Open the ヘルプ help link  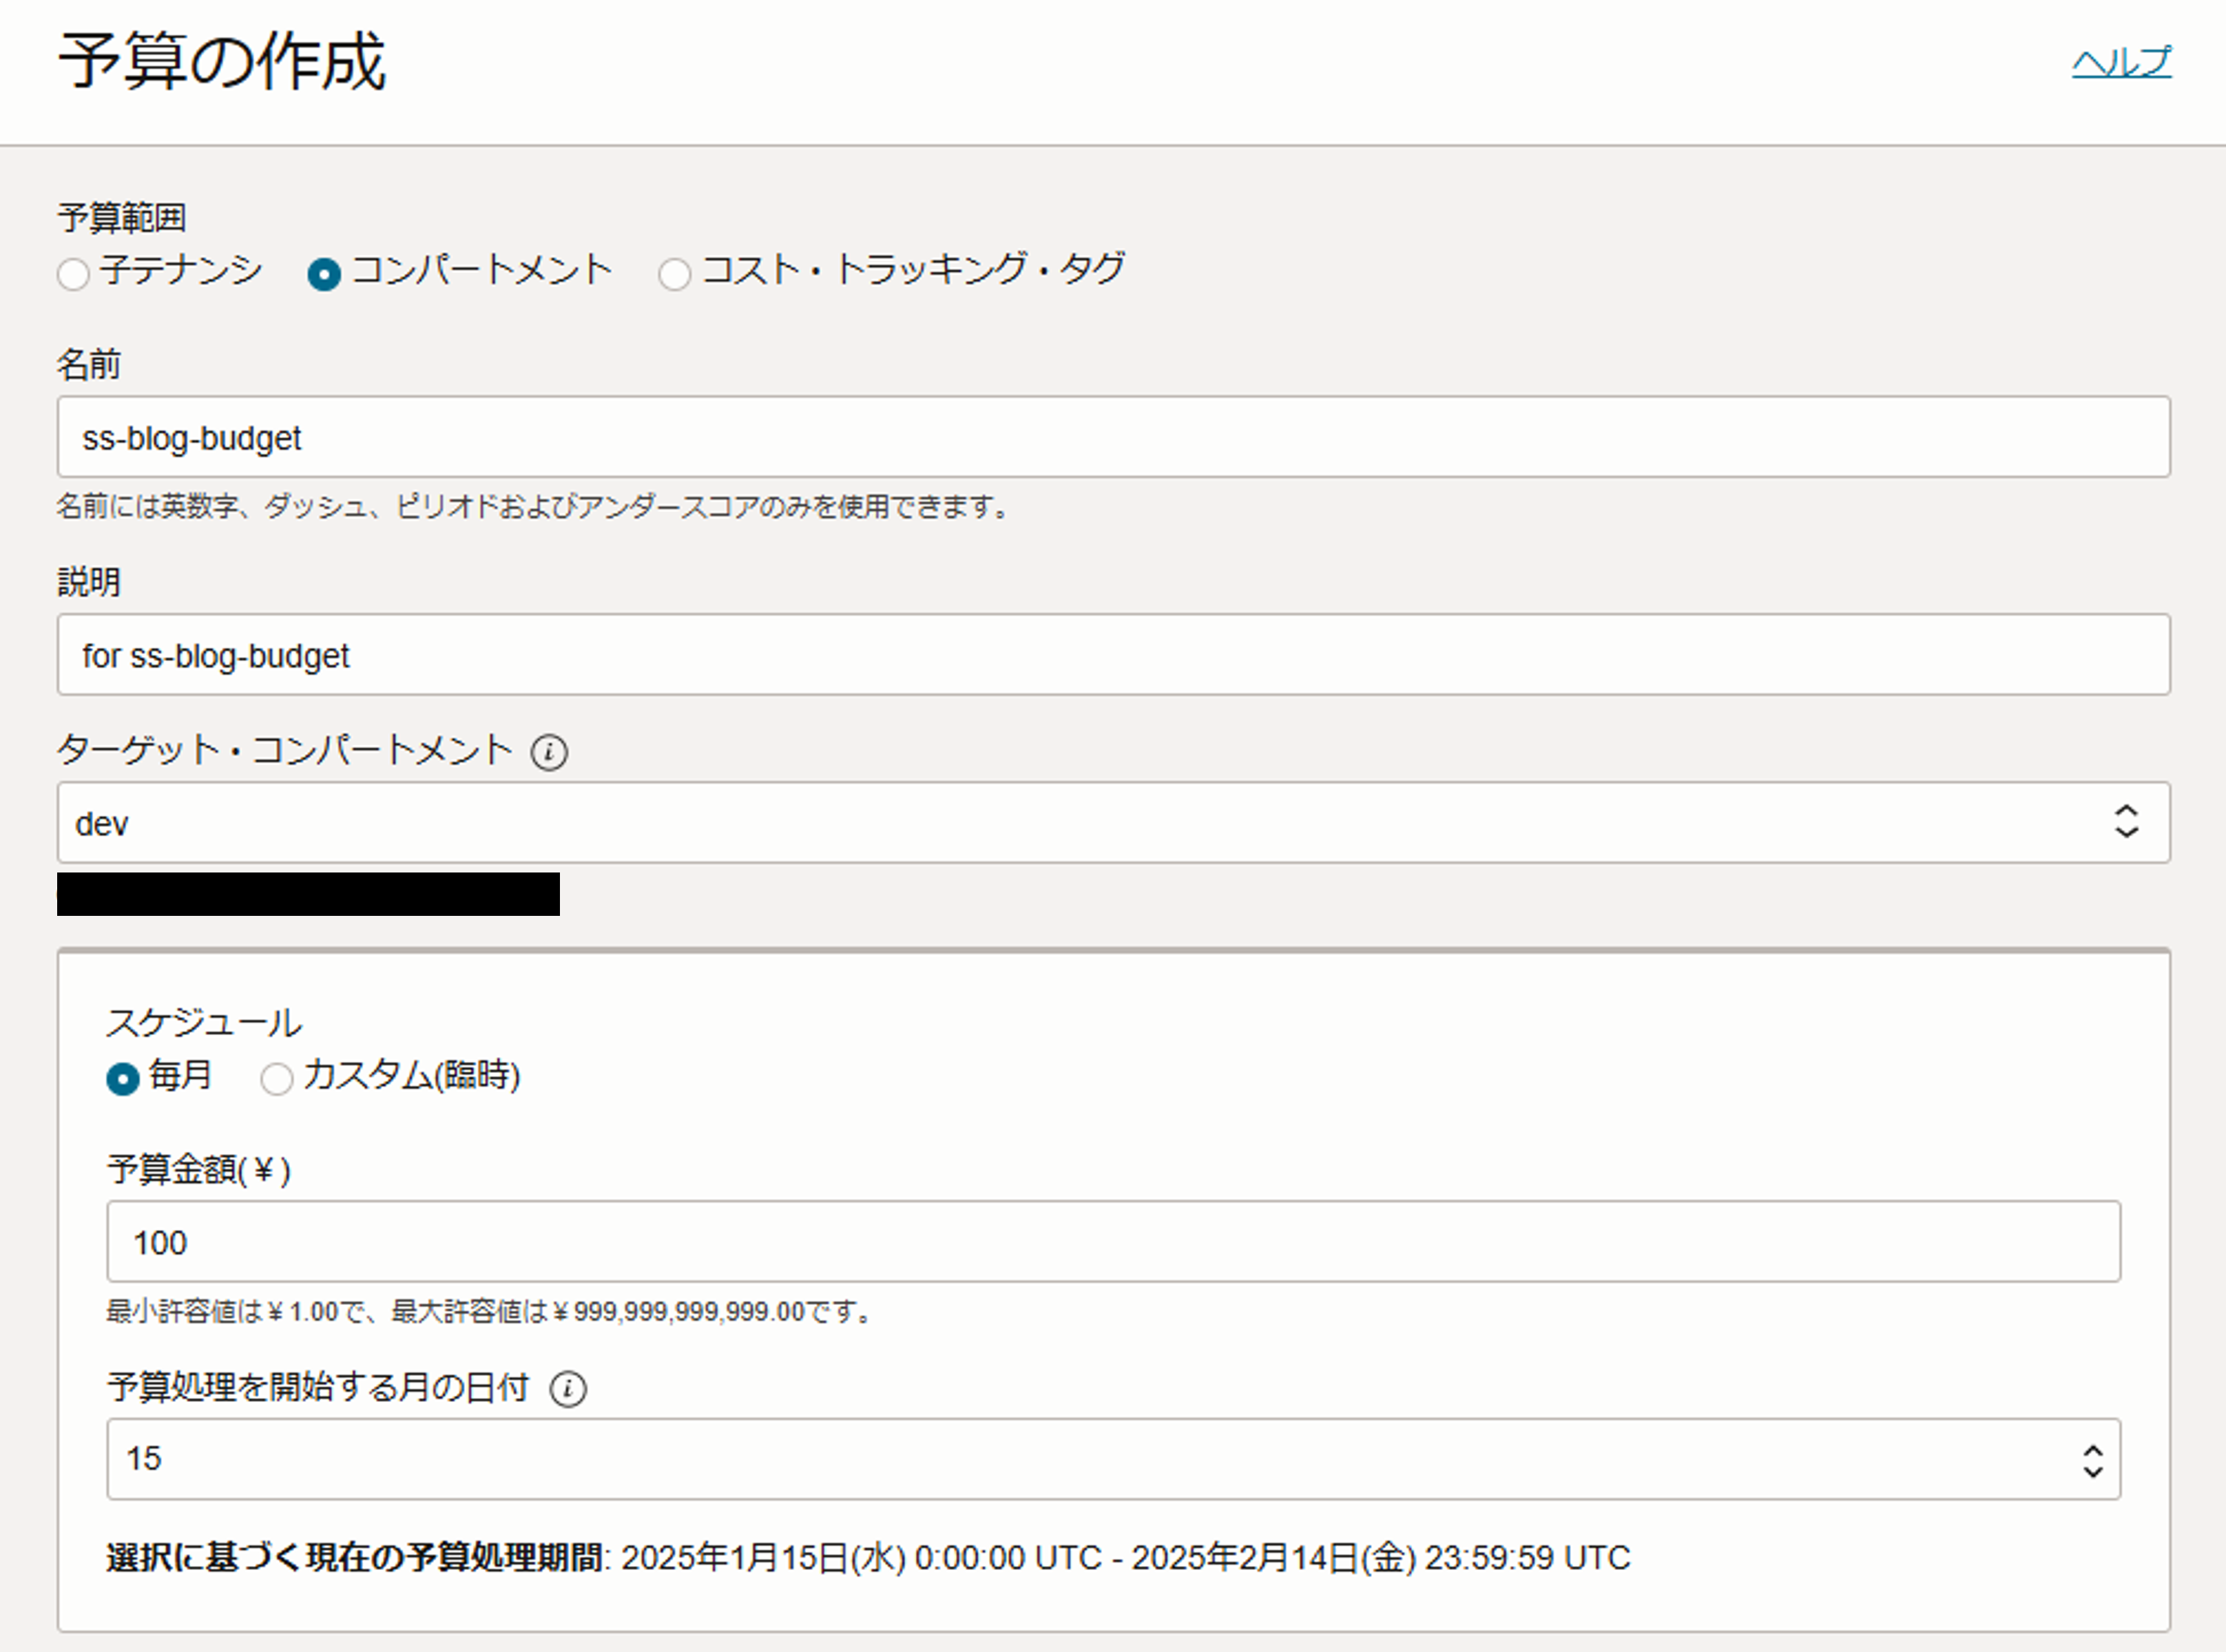(2121, 62)
